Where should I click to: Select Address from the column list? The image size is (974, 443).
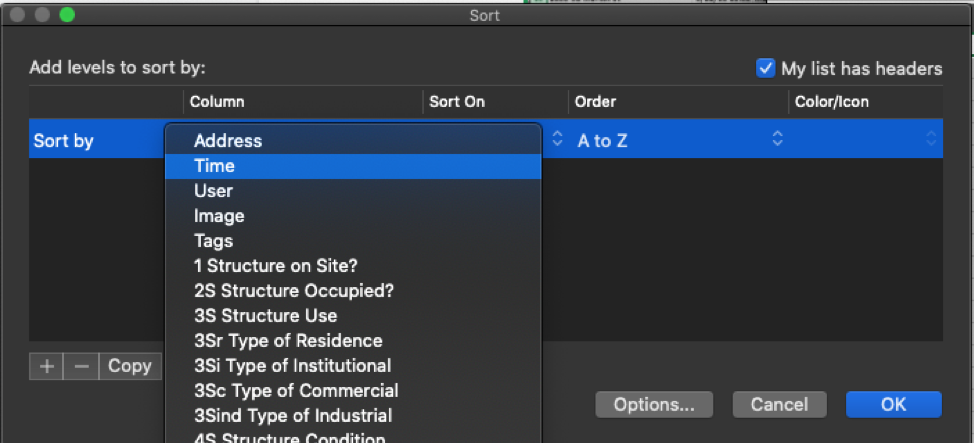(x=228, y=141)
